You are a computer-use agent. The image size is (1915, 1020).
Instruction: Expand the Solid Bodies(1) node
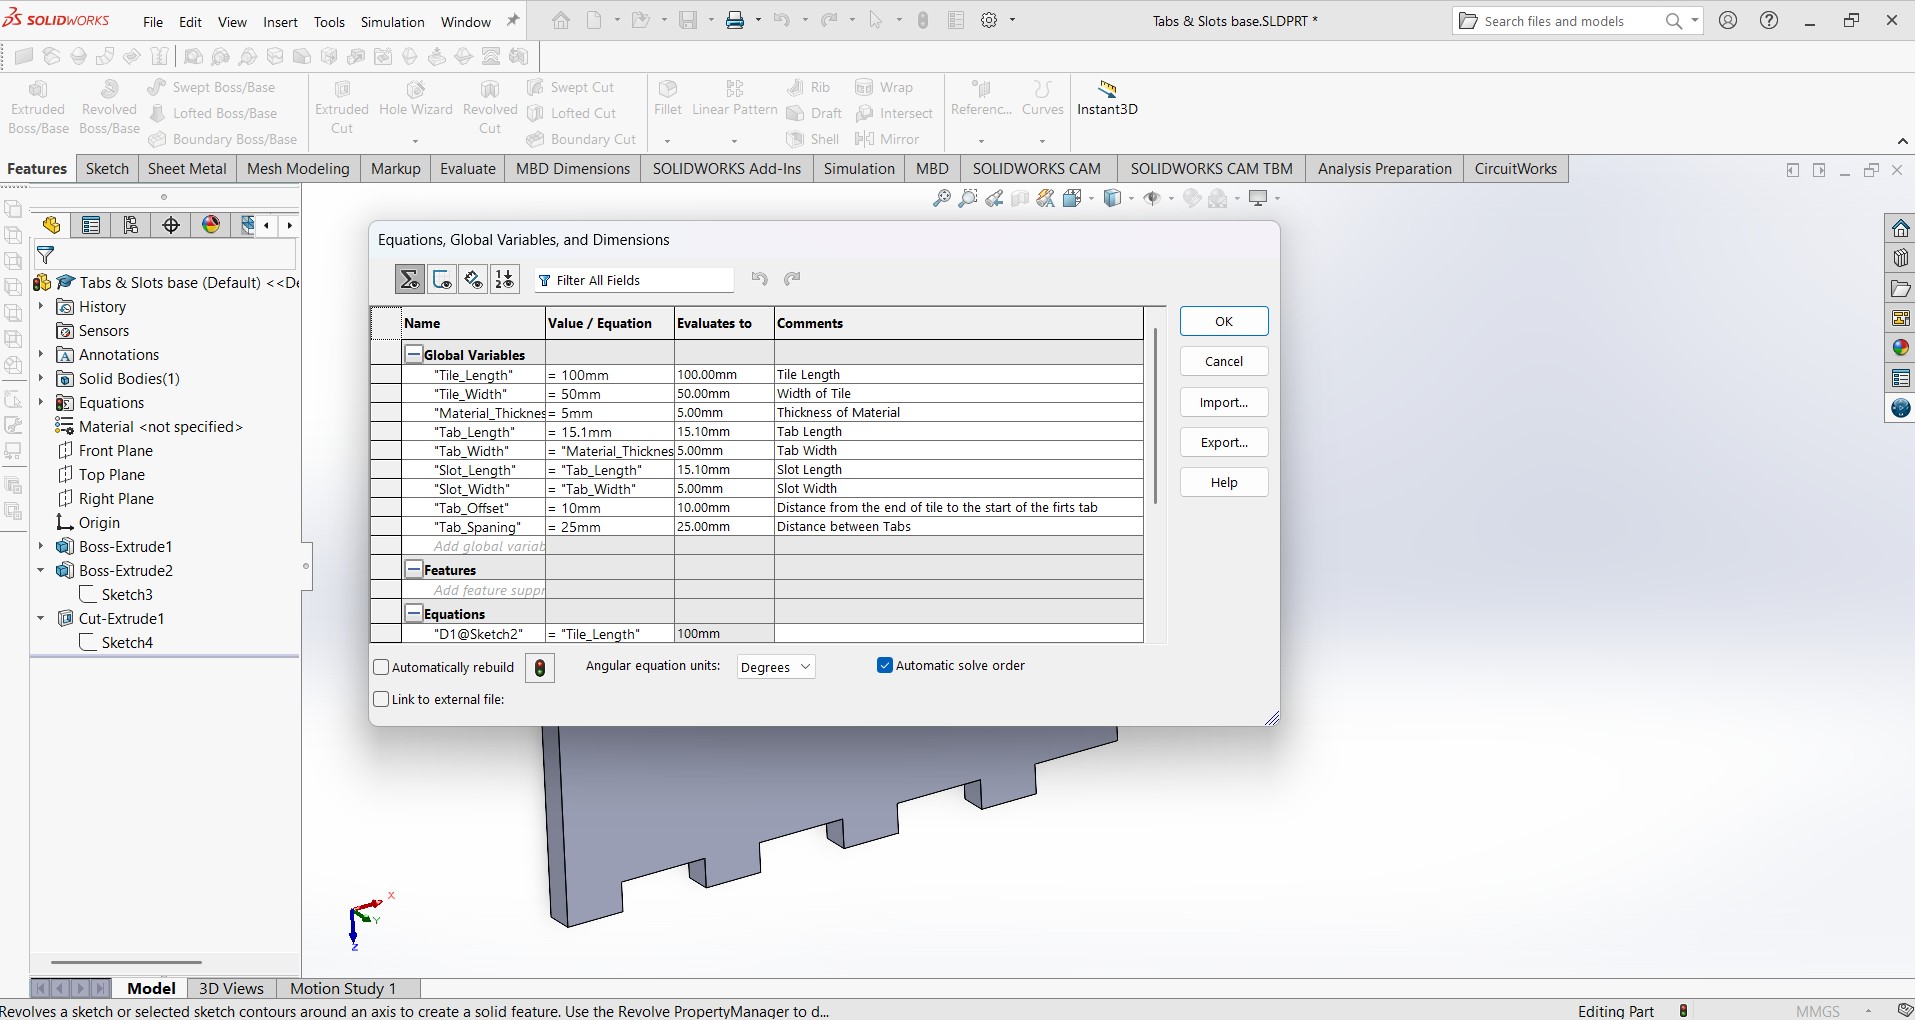click(41, 378)
